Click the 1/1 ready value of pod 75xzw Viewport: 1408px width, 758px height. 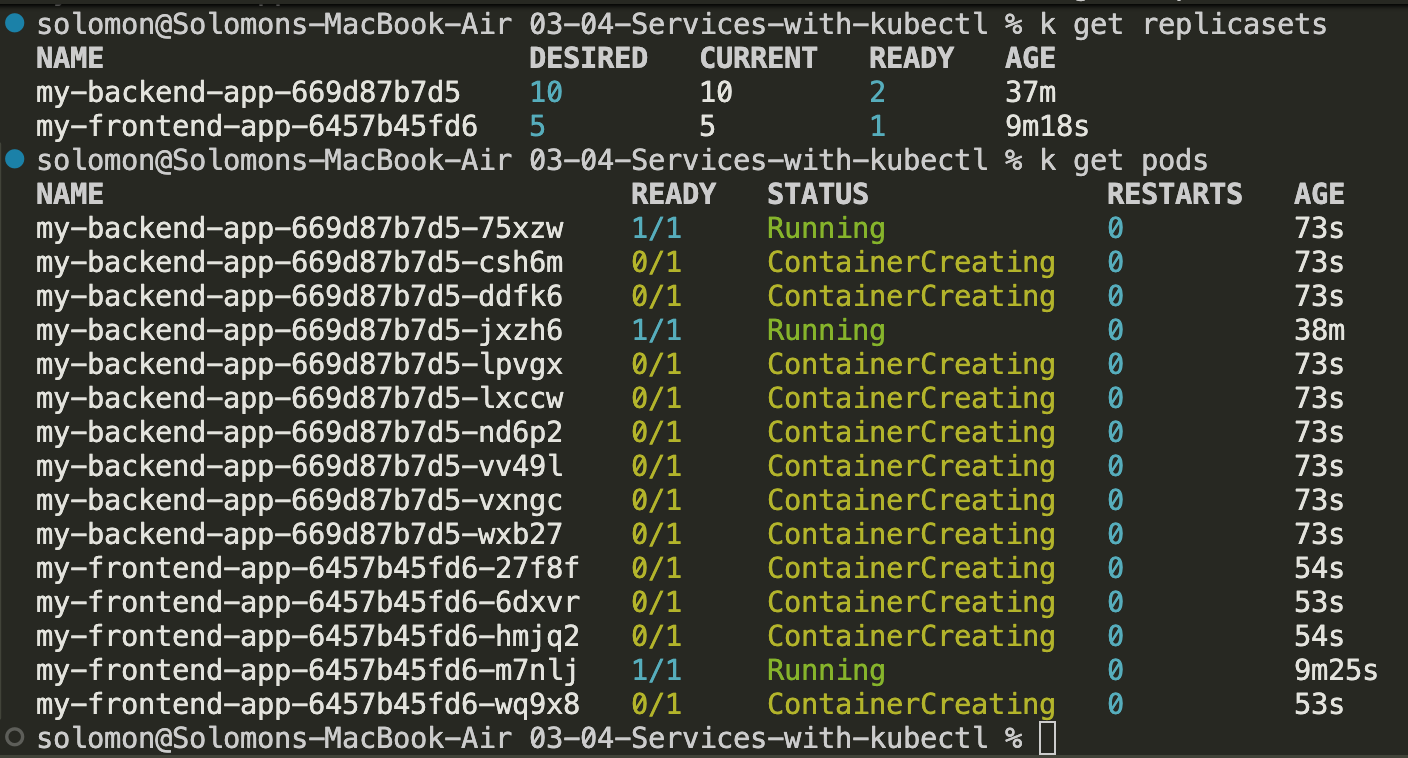point(656,228)
